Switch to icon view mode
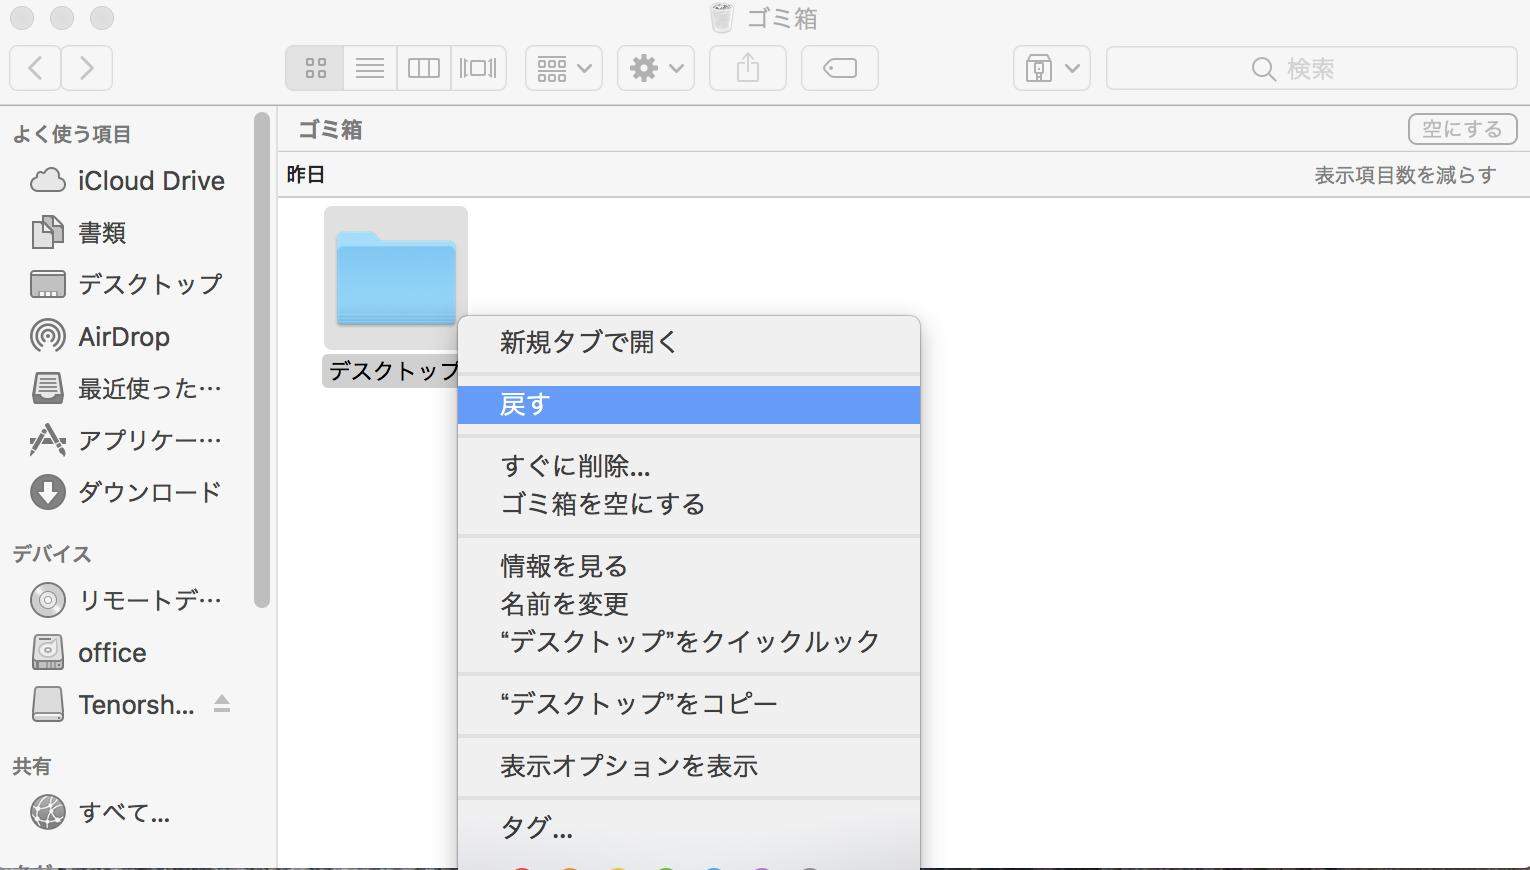 315,68
